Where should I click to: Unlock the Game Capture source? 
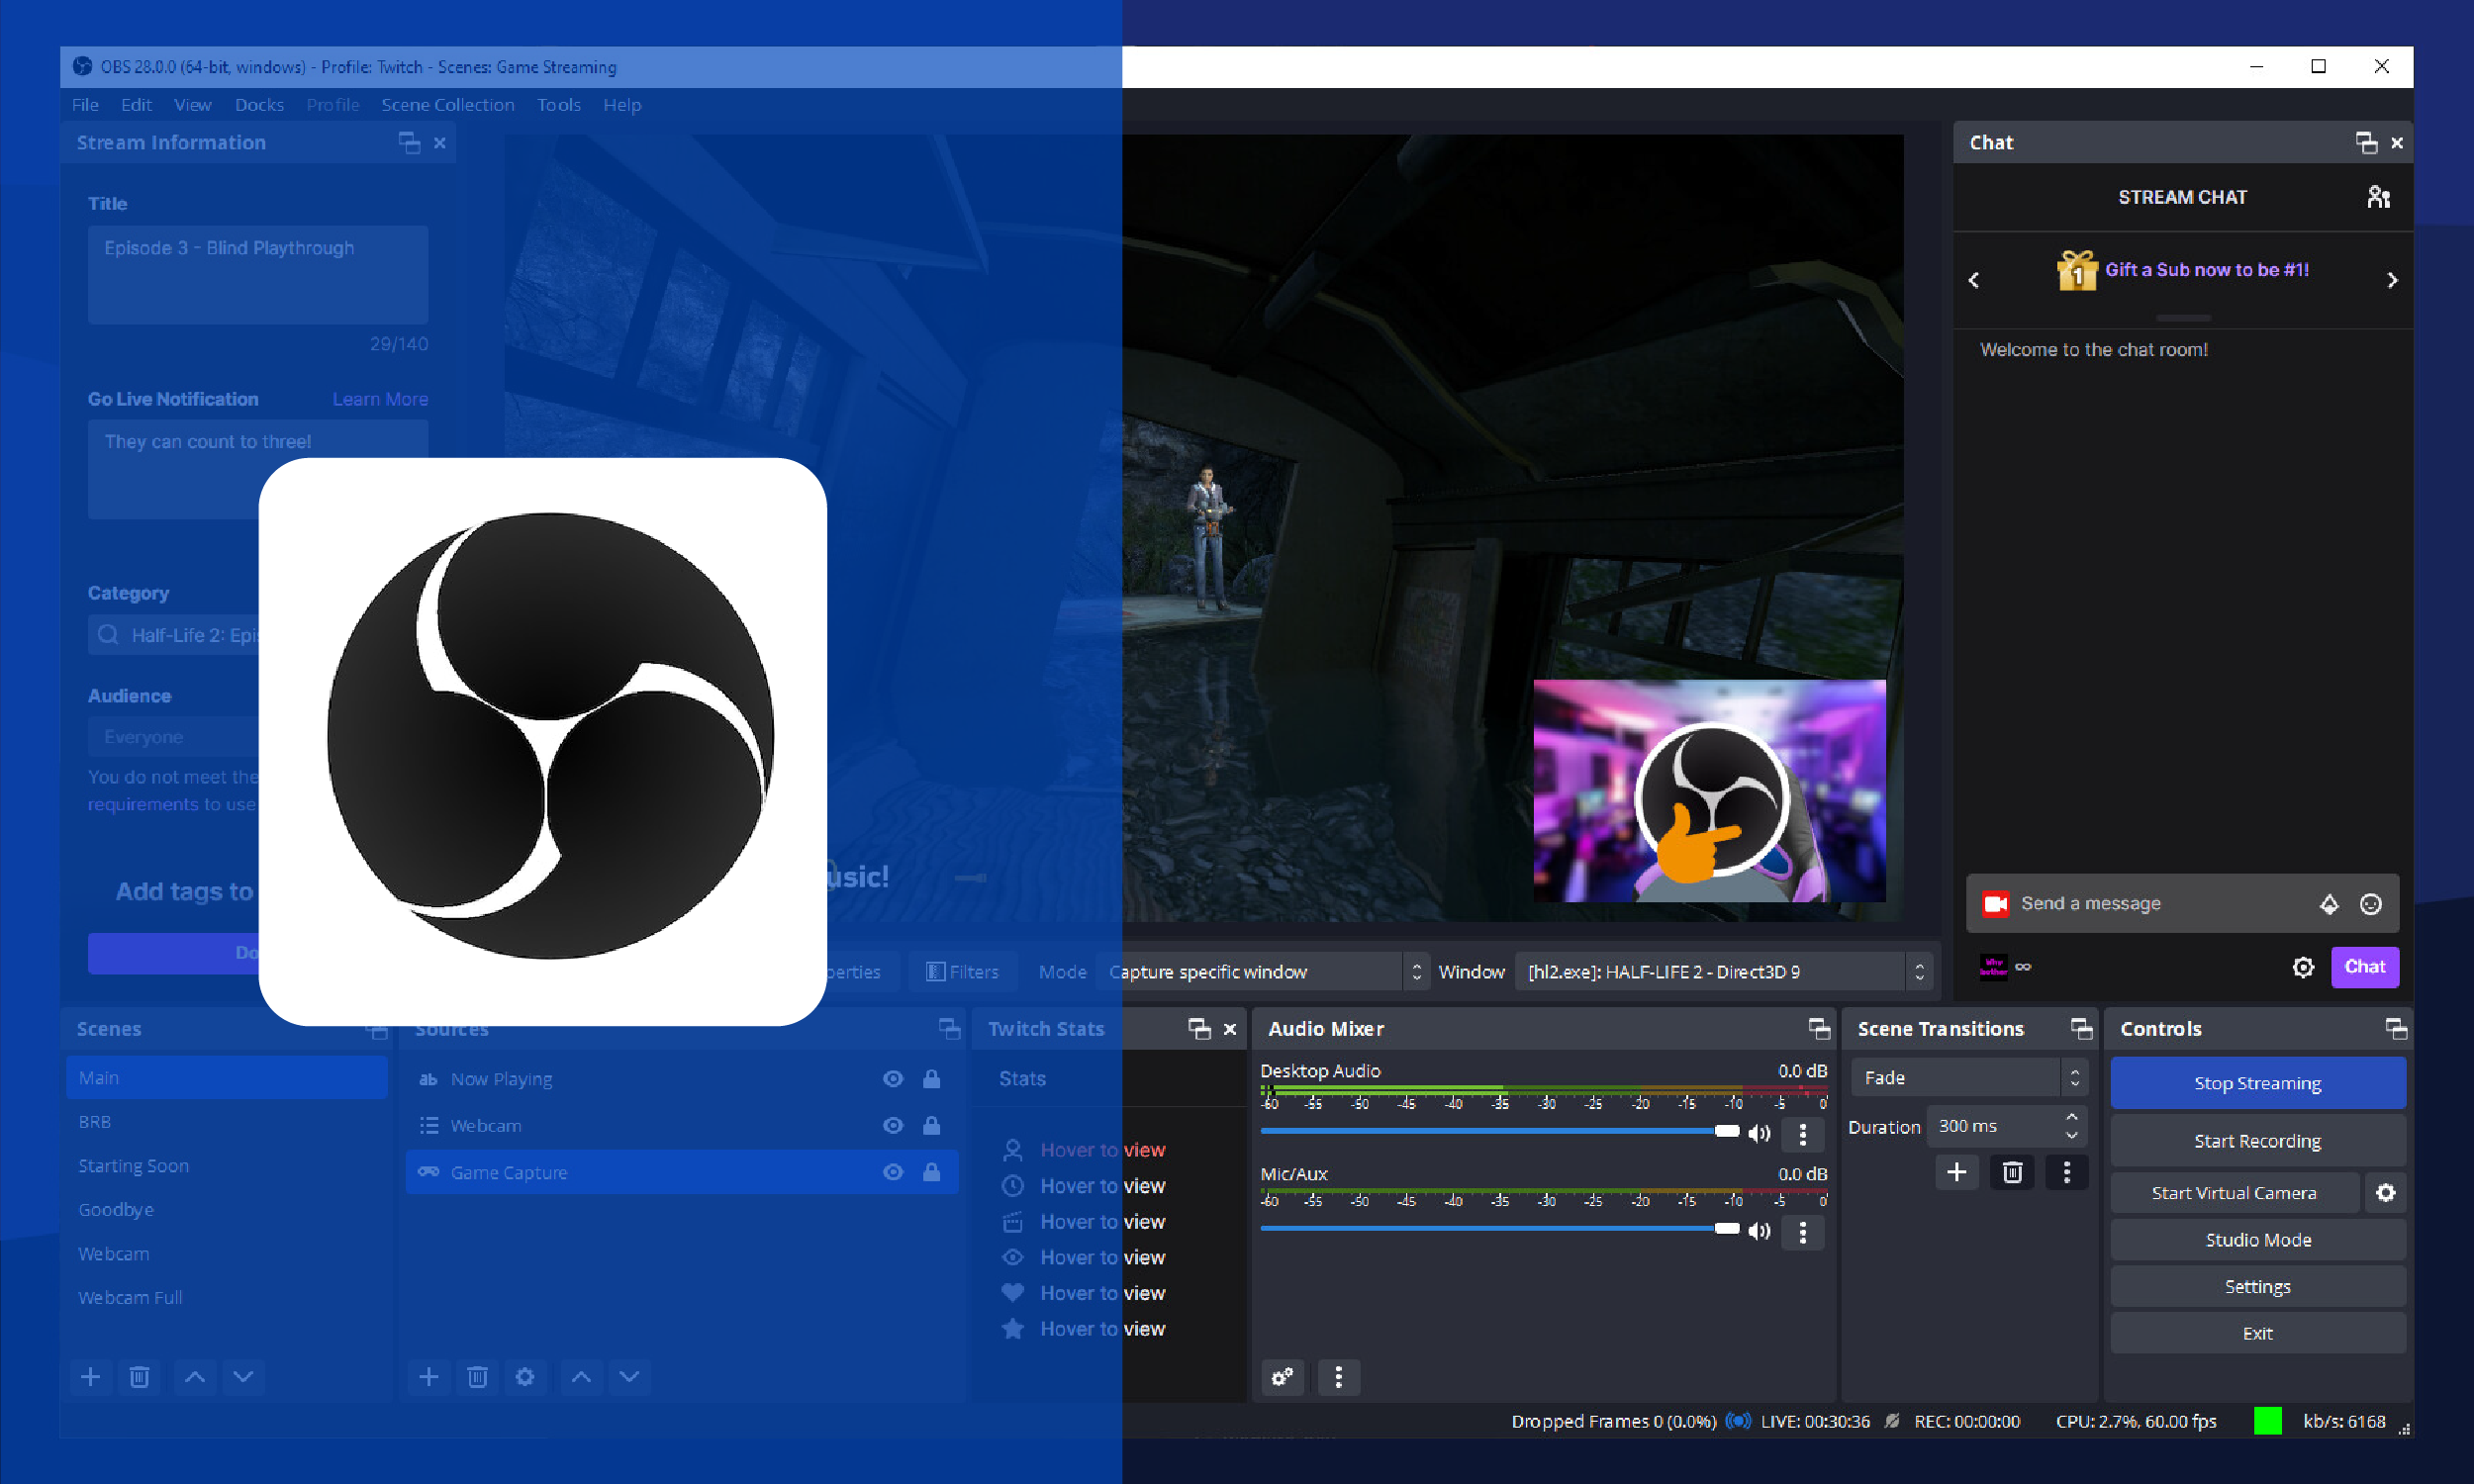pyautogui.click(x=931, y=1172)
